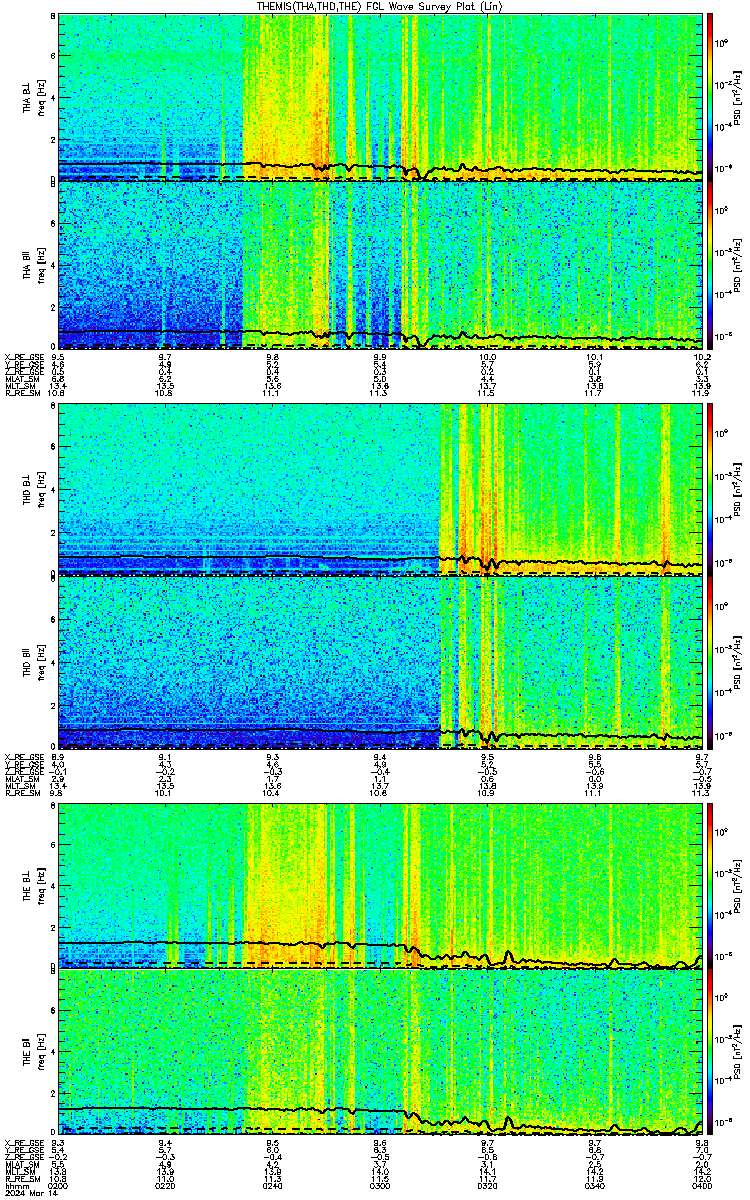Click the THD B⊥ y-axis label
Image resolution: width=750 pixels, height=1200 pixels.
[x=27, y=488]
